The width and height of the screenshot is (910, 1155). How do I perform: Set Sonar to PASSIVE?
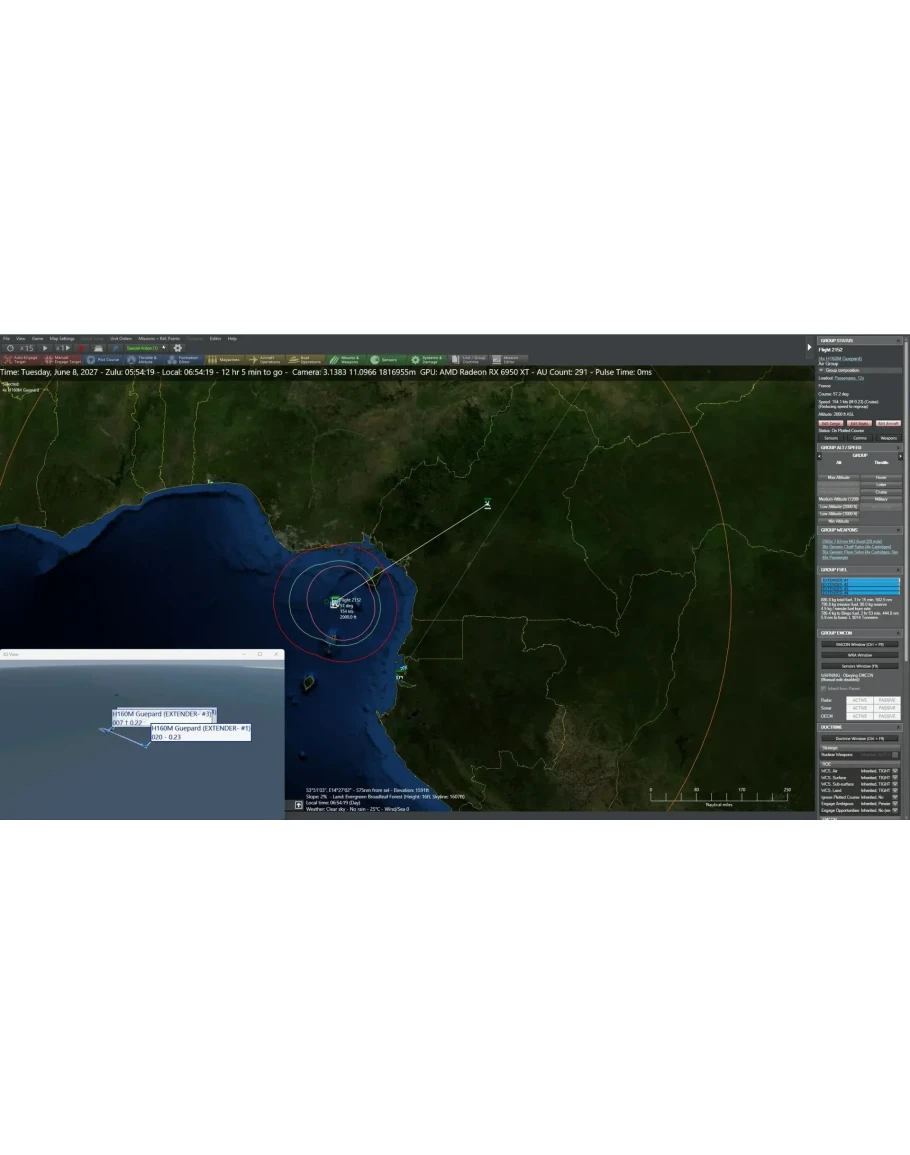[x=886, y=708]
